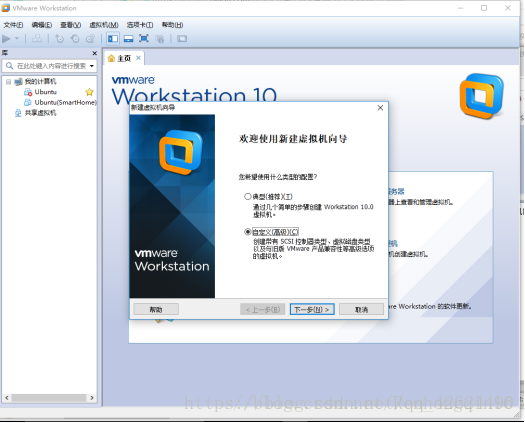Click the full screen mode toolbar icon

click(144, 39)
